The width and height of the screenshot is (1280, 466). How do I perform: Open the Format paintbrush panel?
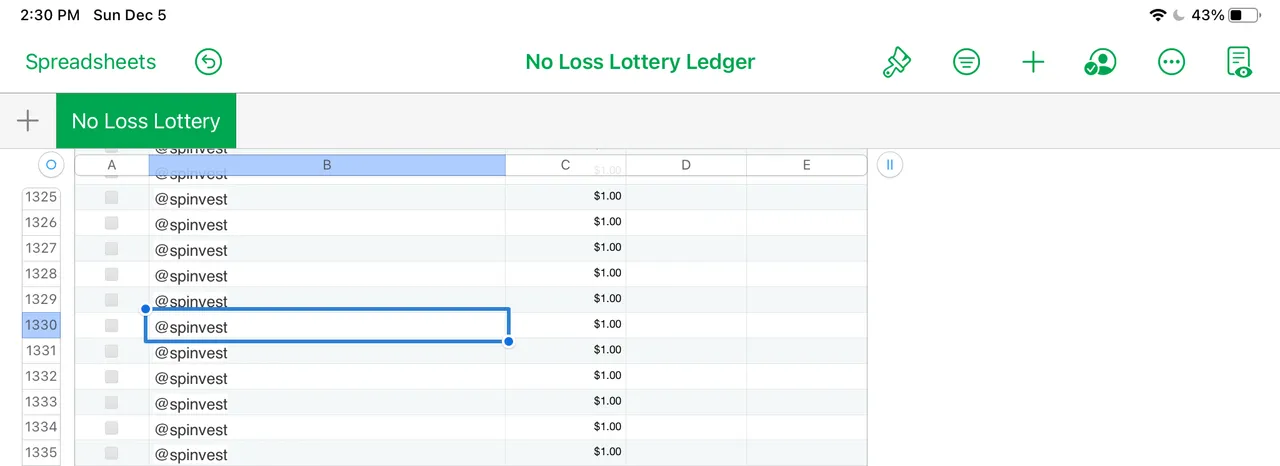coord(896,62)
